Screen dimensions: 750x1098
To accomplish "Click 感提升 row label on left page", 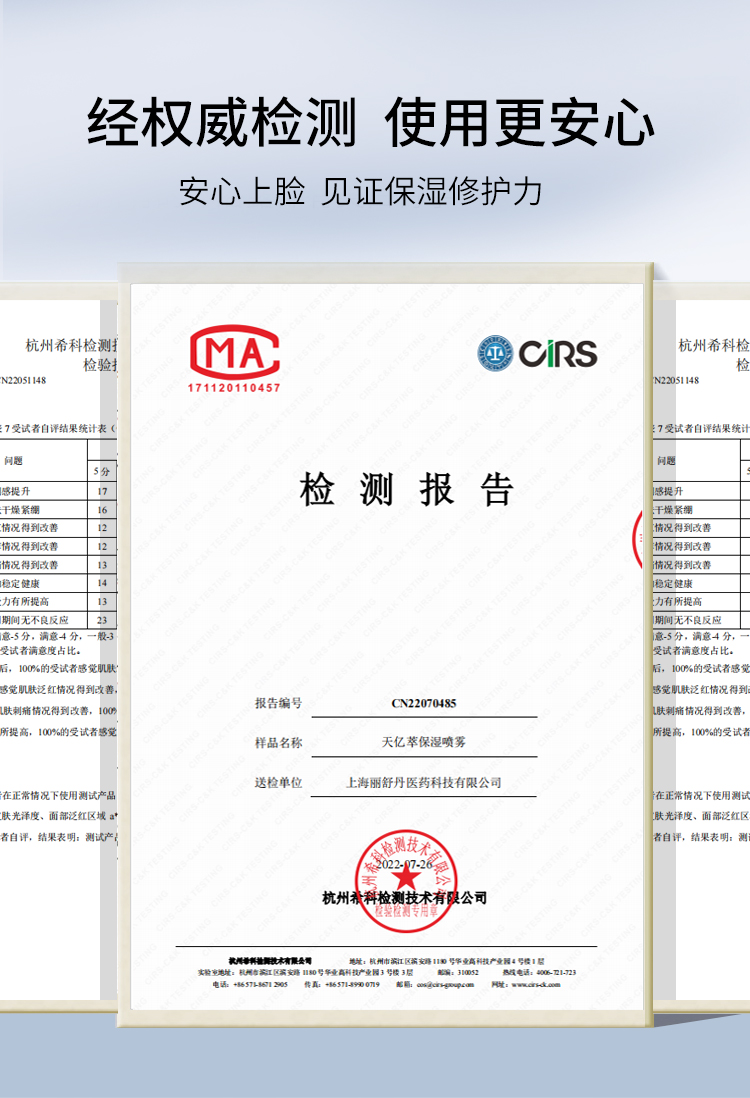I will pos(15,492).
